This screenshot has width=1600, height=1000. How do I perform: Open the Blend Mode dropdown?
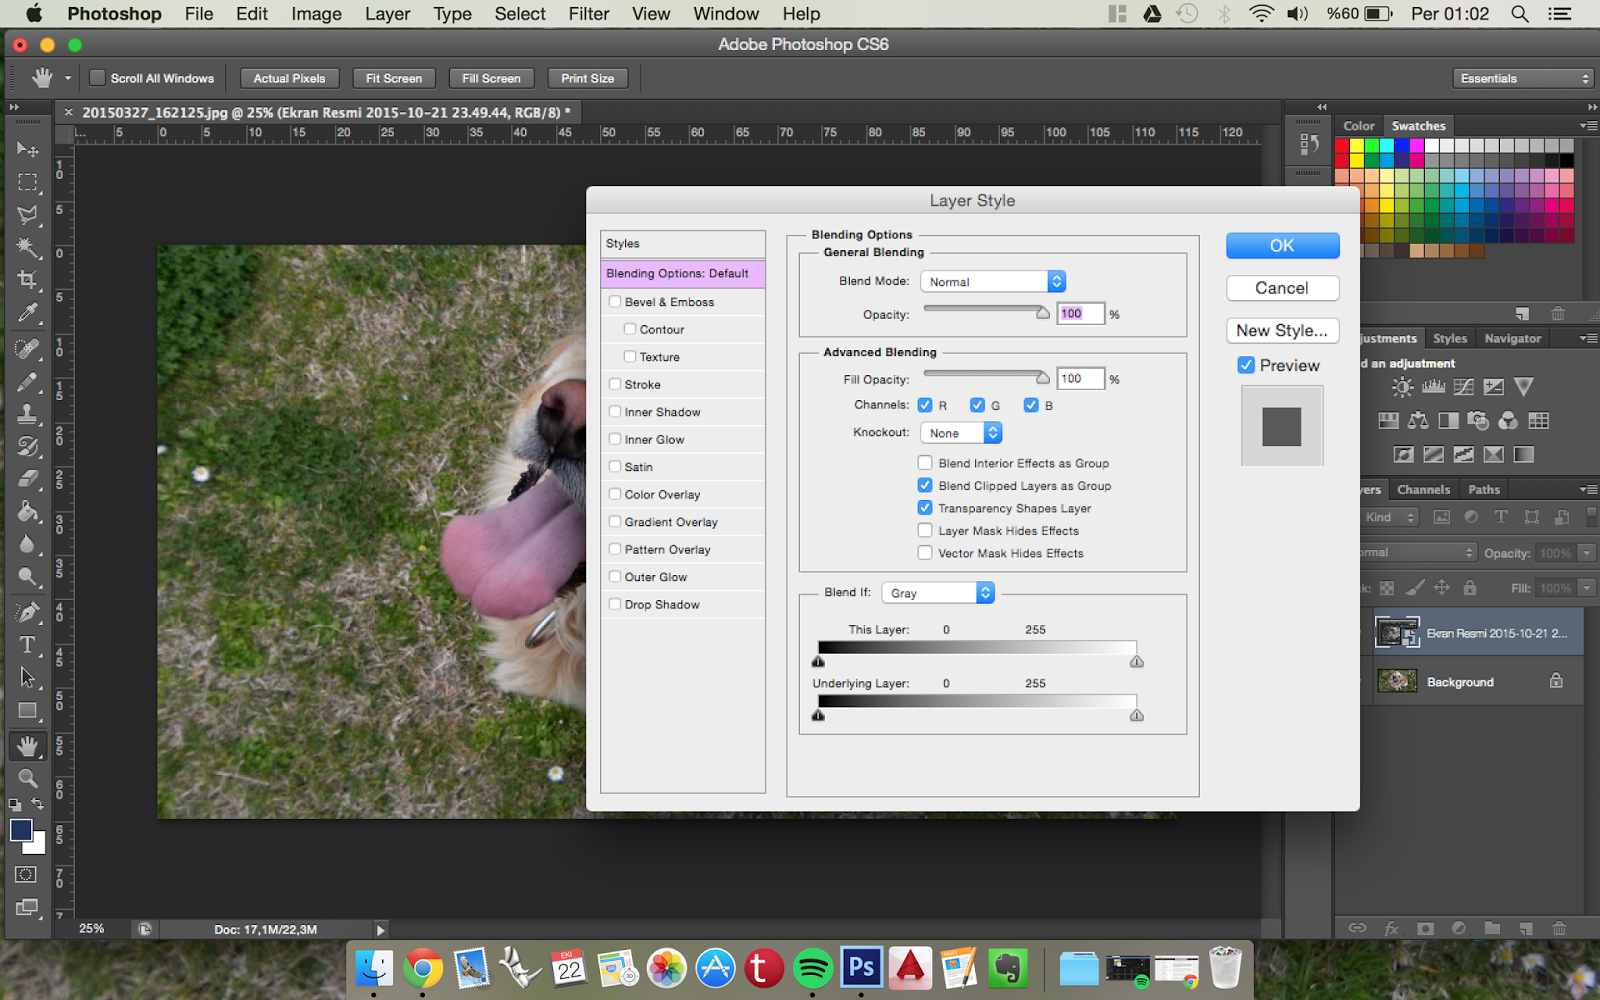click(992, 282)
